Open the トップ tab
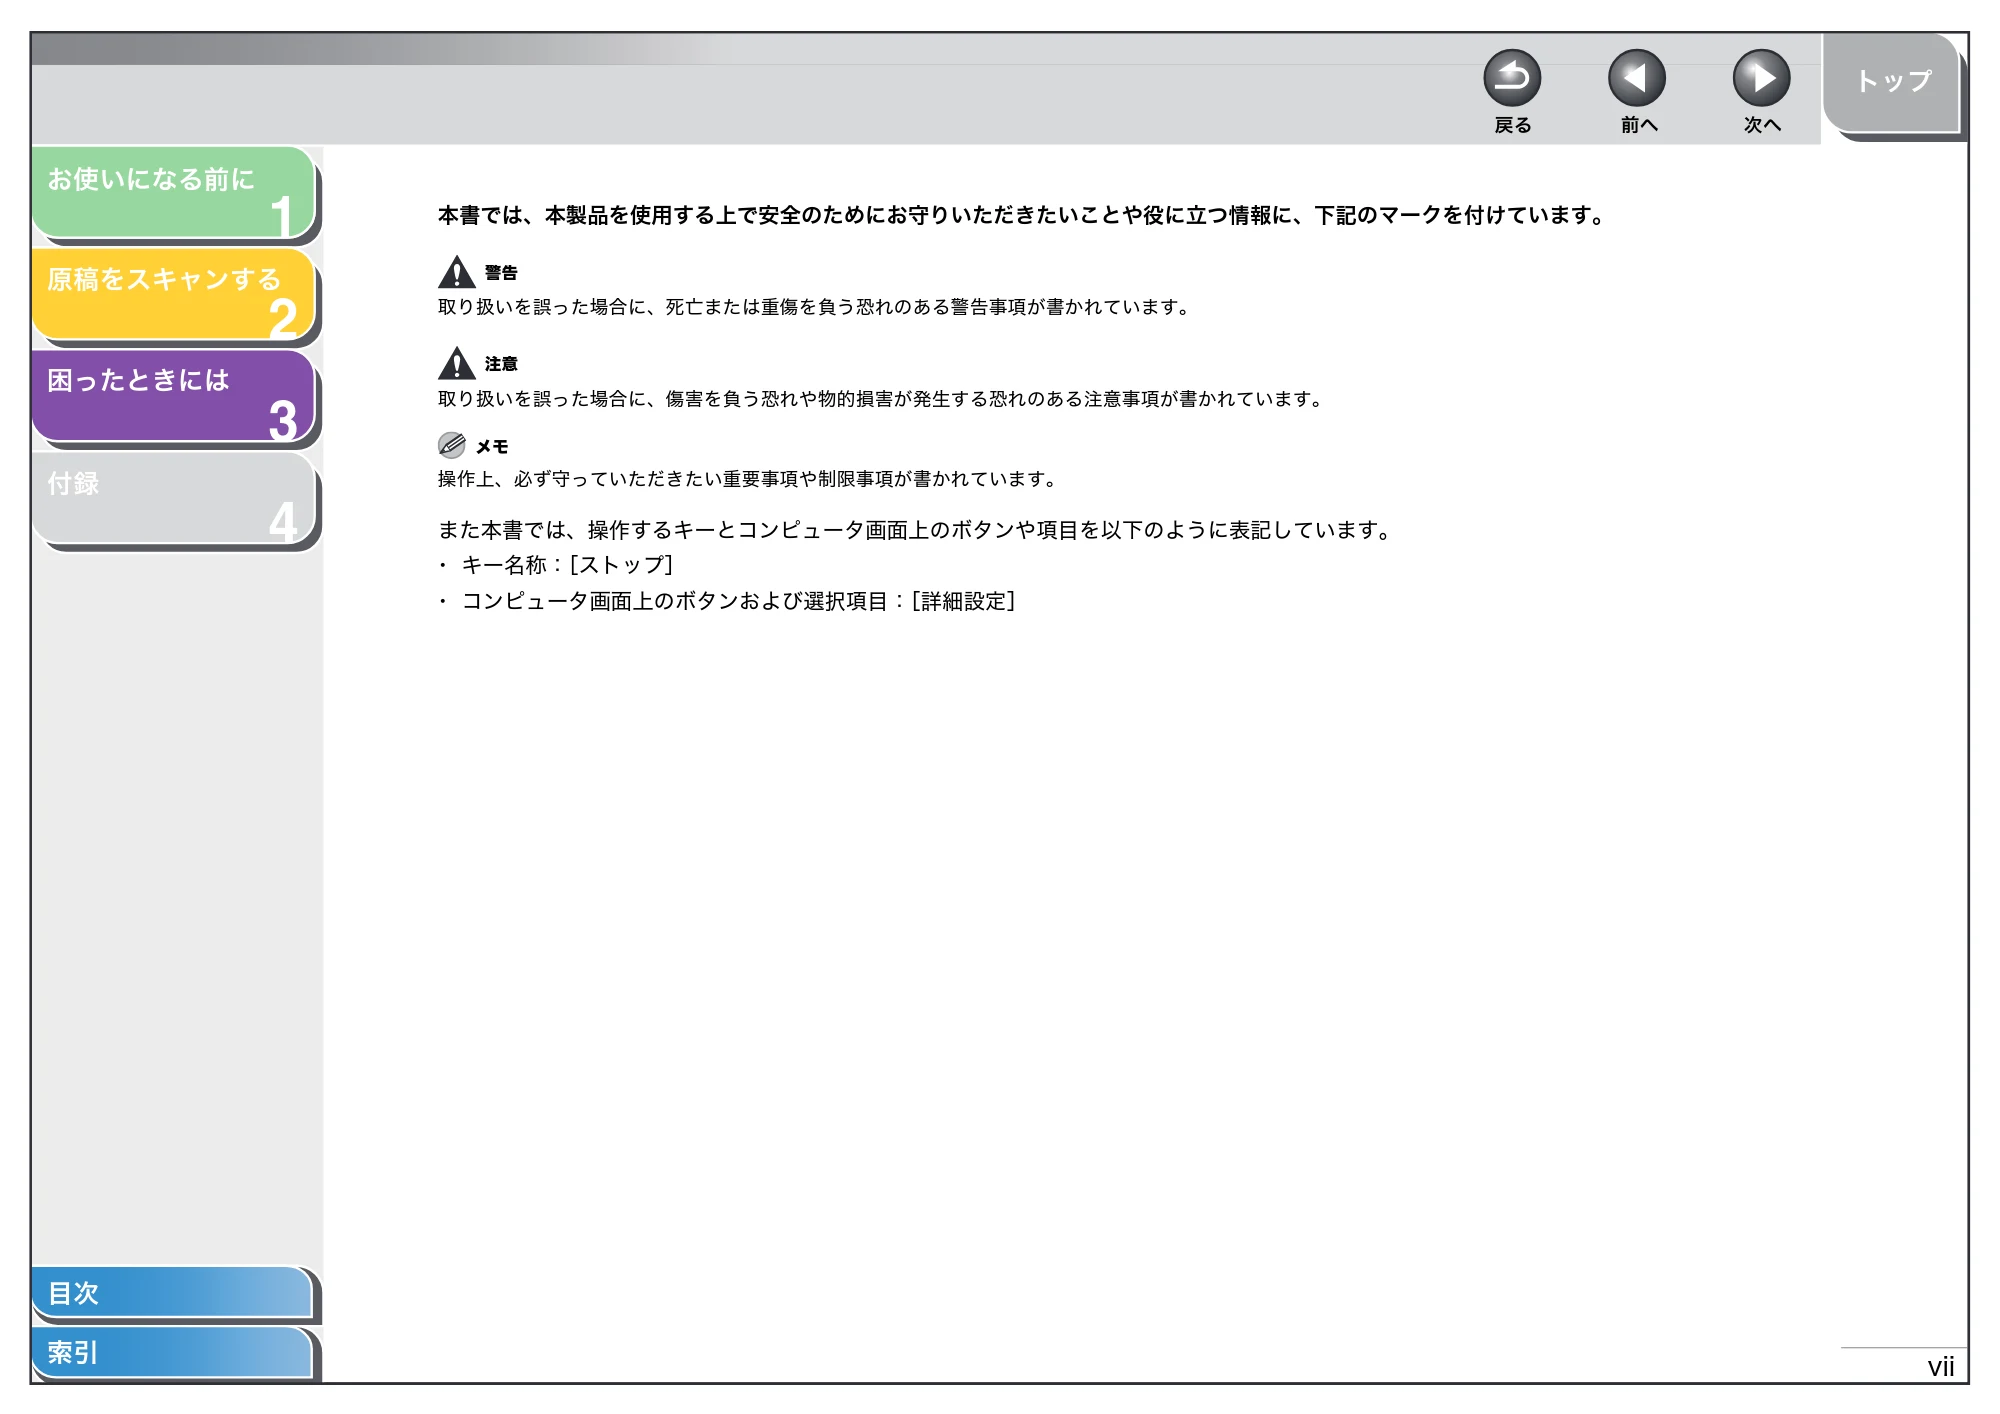The image size is (2000, 1414). 1892,82
